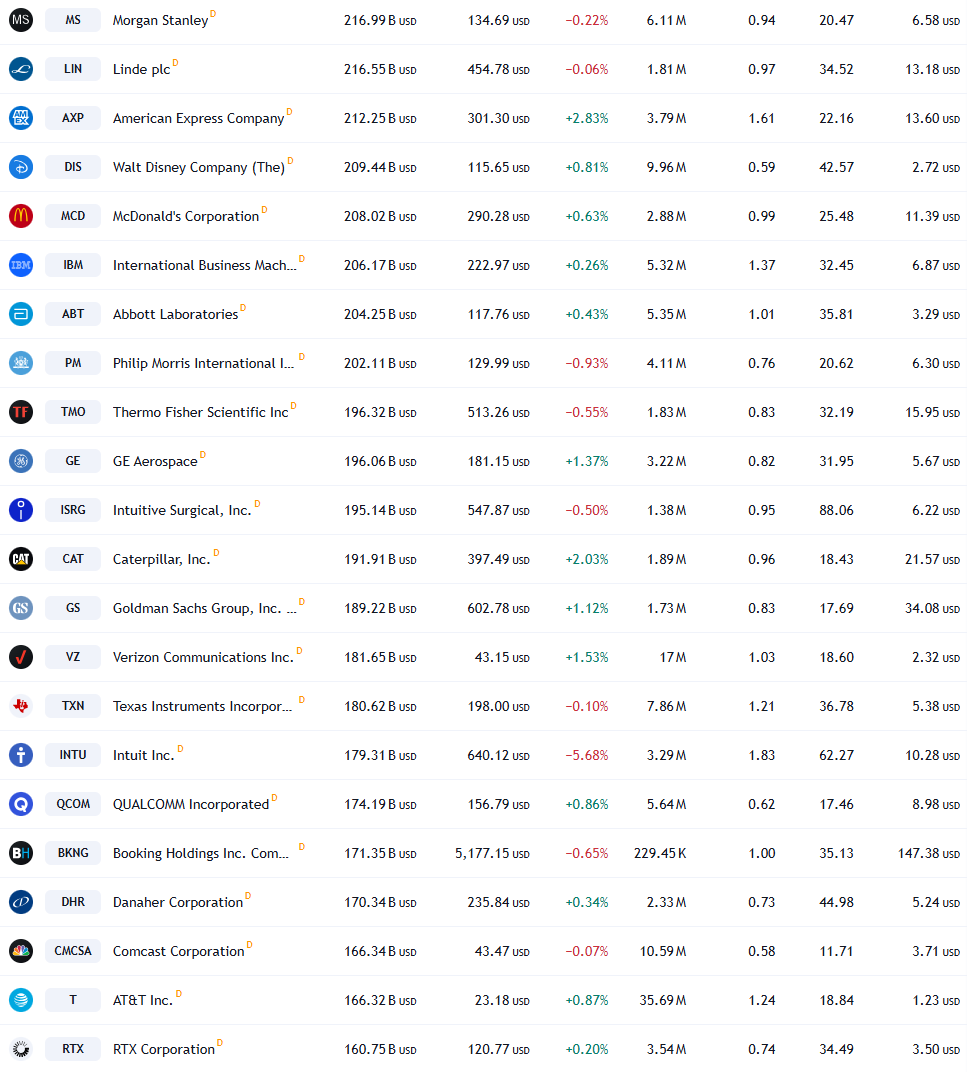967x1072 pixels.
Task: Click the Danaher logo icon
Action: pos(21,902)
